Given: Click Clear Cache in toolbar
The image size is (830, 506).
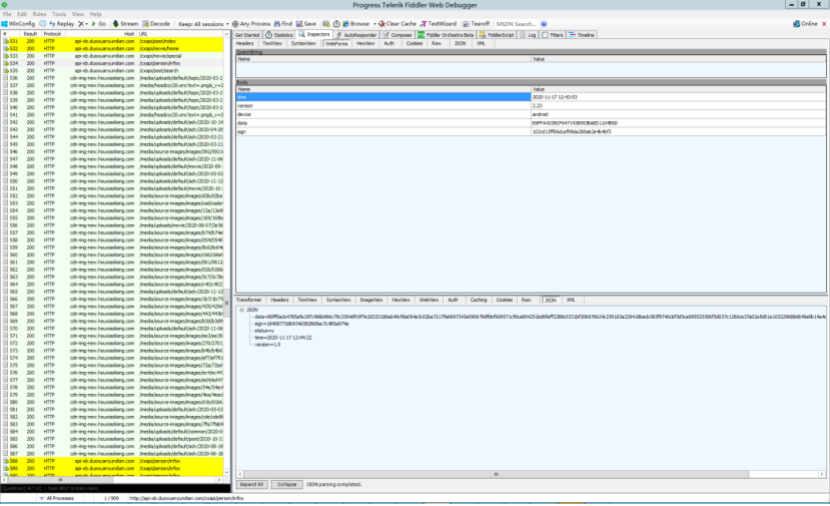Looking at the screenshot, I should pyautogui.click(x=397, y=24).
